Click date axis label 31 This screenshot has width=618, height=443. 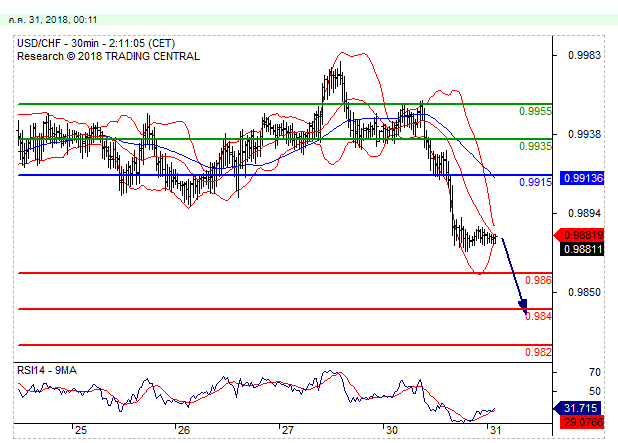click(495, 430)
